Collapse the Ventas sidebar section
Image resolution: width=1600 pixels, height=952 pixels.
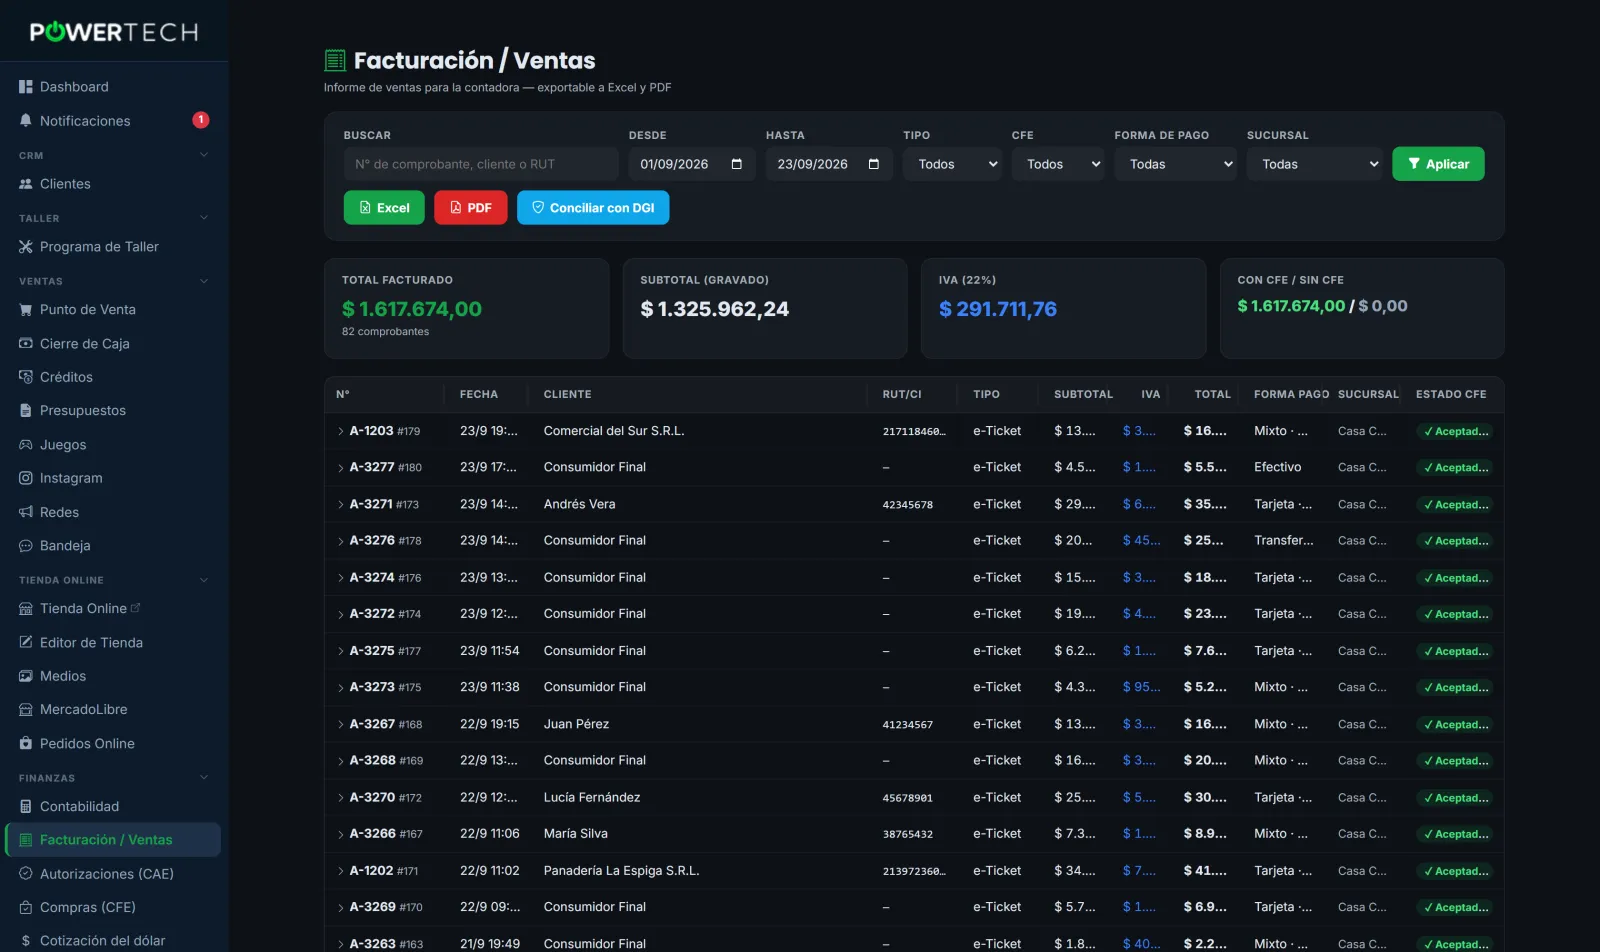click(204, 281)
